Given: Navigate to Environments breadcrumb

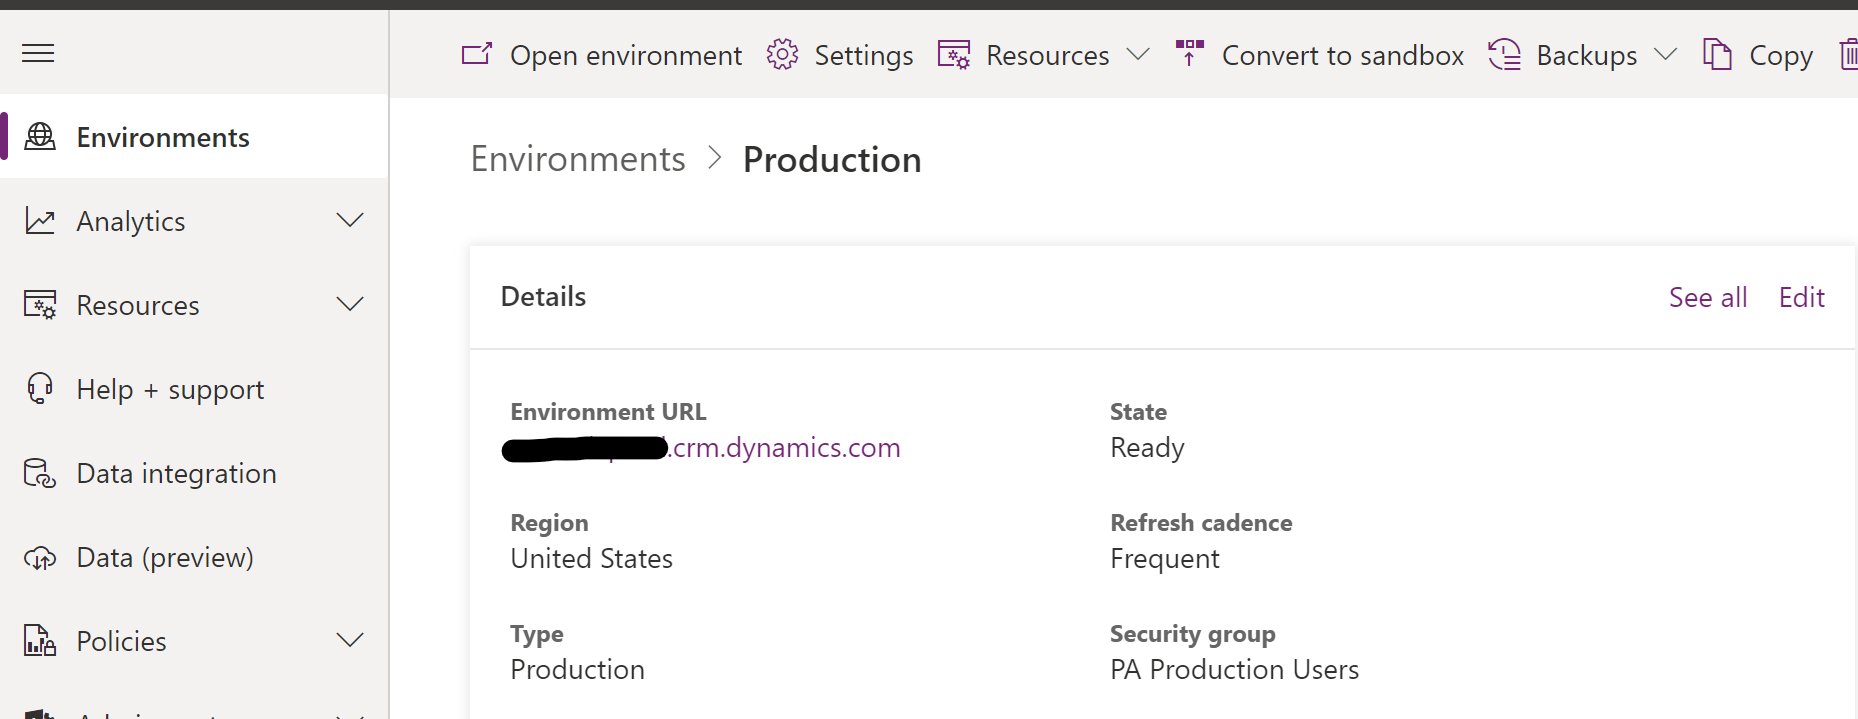Looking at the screenshot, I should 578,159.
